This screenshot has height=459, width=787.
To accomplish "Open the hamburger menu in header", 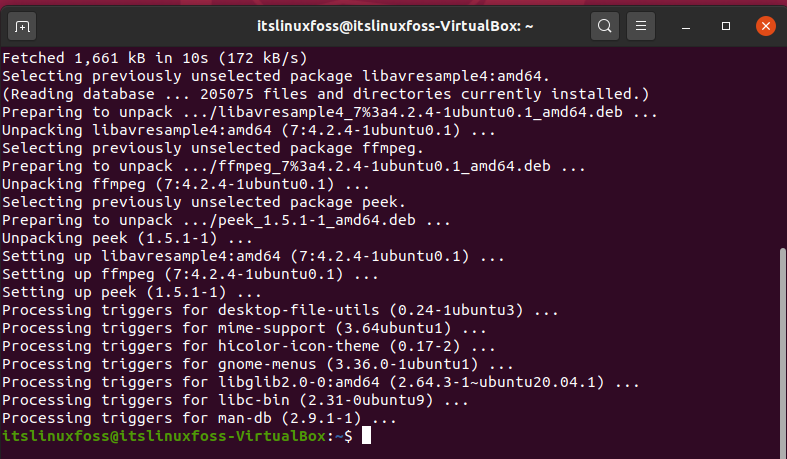I will point(641,26).
